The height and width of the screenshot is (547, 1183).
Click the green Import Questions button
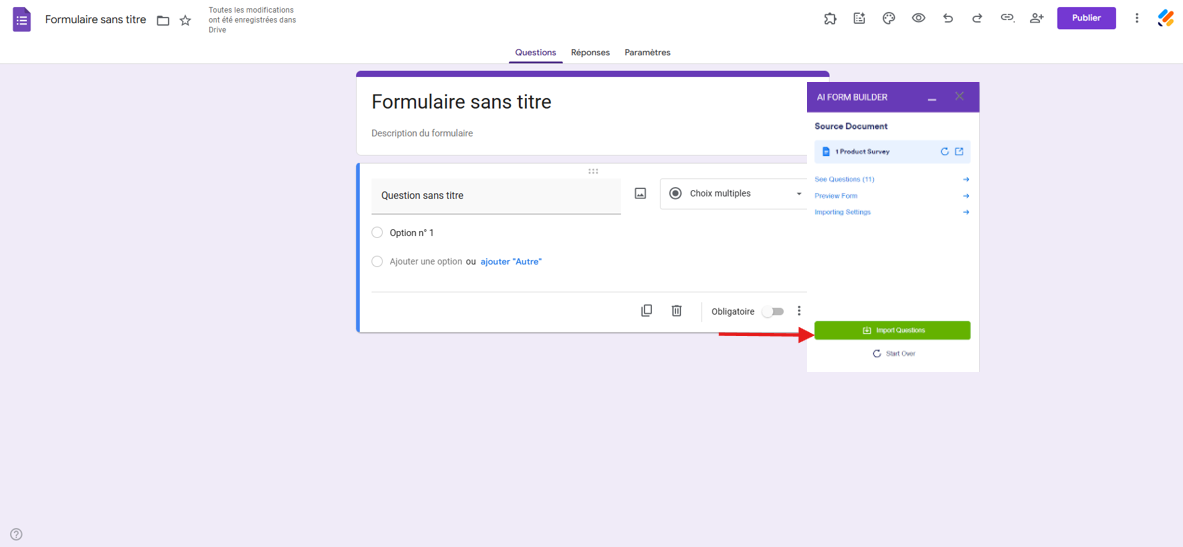pos(893,330)
